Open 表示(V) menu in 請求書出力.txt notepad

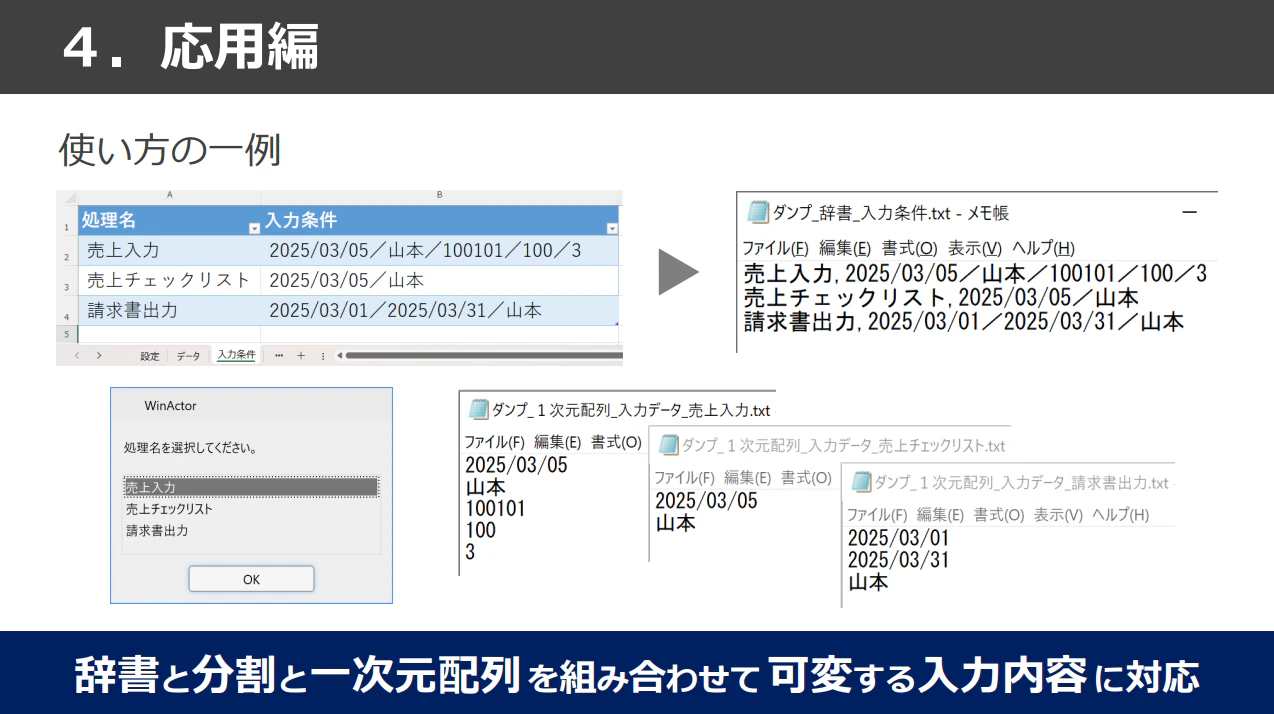point(1058,515)
